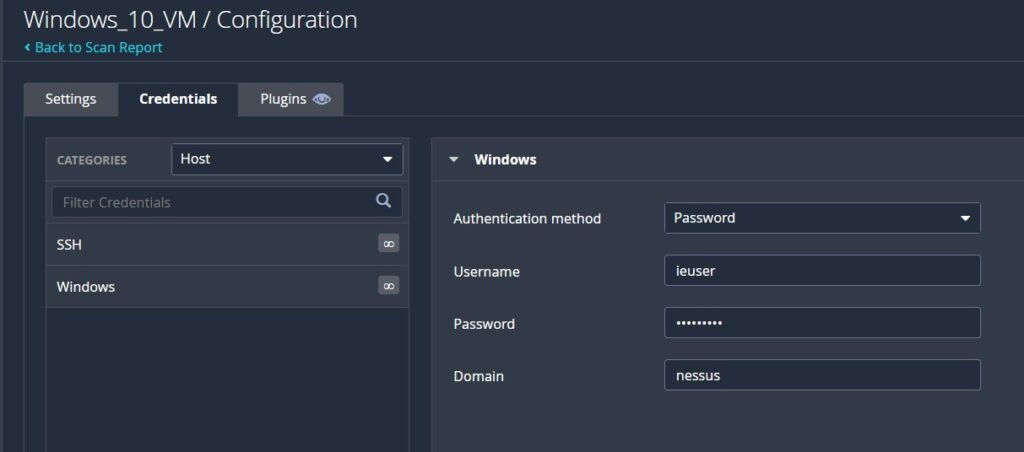Select the Credentials tab
The image size is (1024, 452).
178,99
